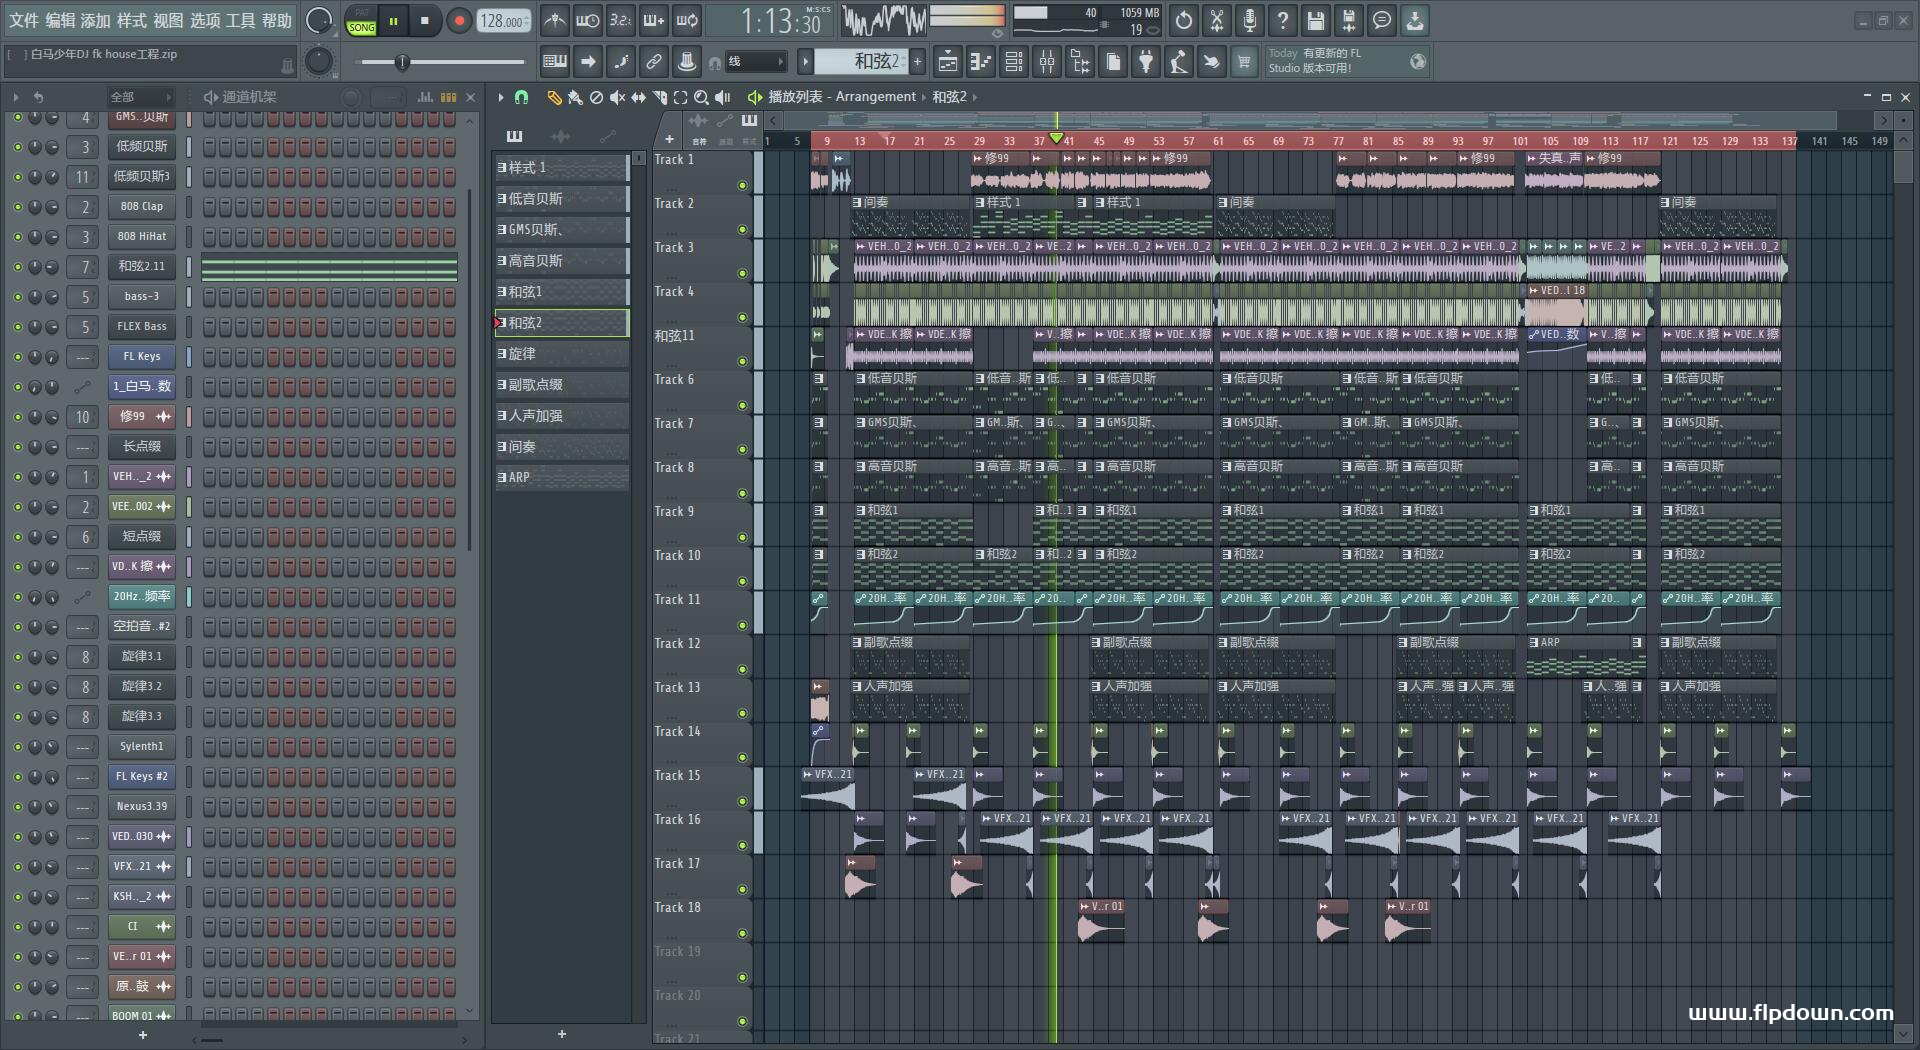Click the link/multilink controllers icon
Image resolution: width=1920 pixels, height=1050 pixels.
tap(654, 62)
